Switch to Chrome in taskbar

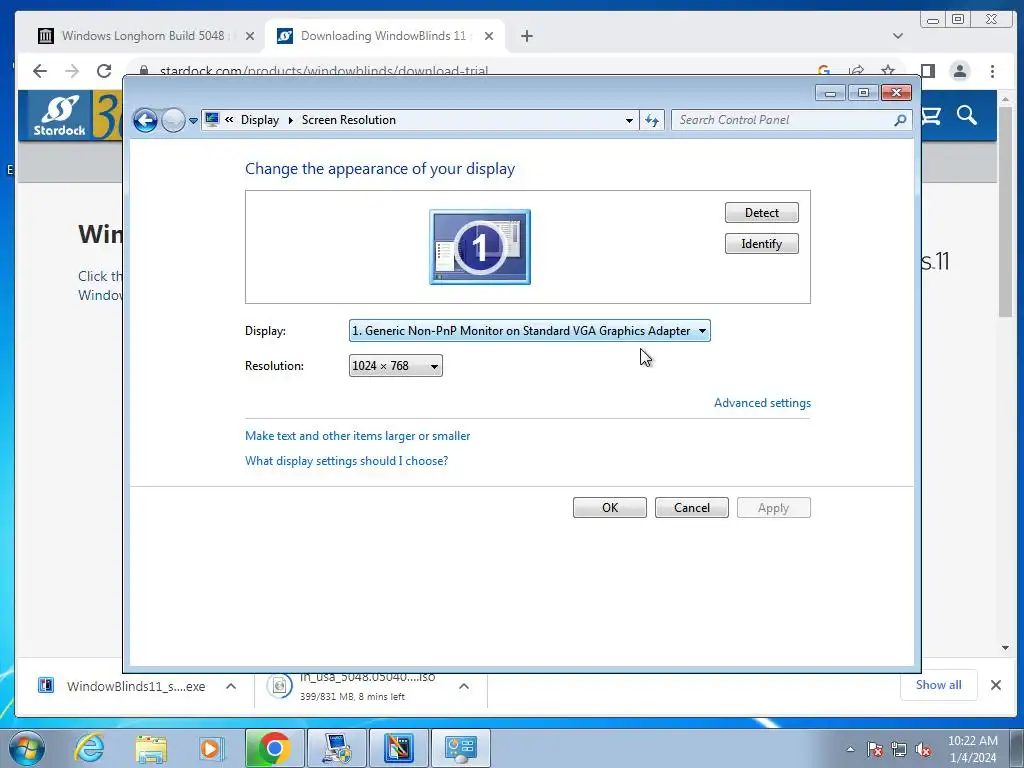pos(275,748)
